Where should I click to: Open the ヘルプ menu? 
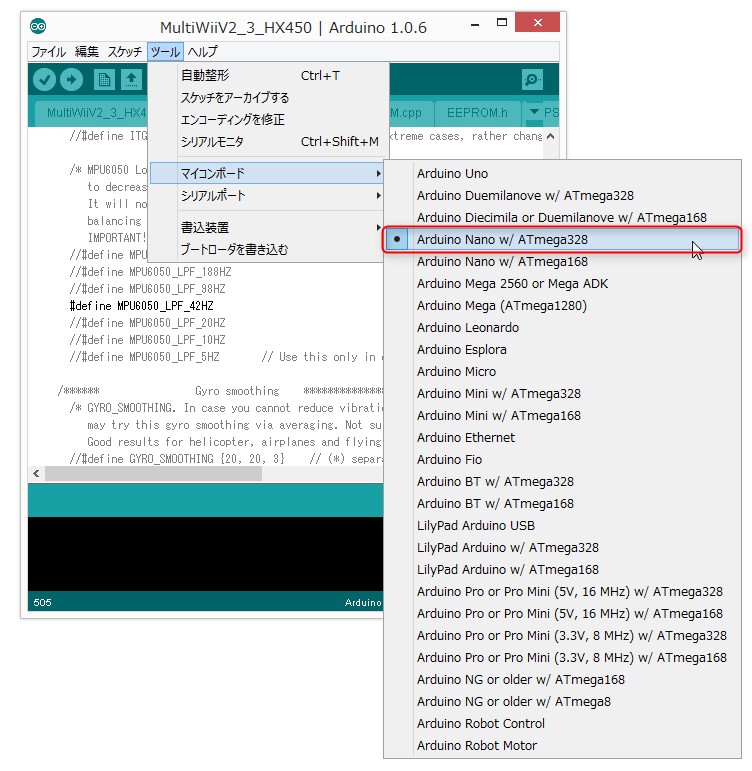[202, 52]
